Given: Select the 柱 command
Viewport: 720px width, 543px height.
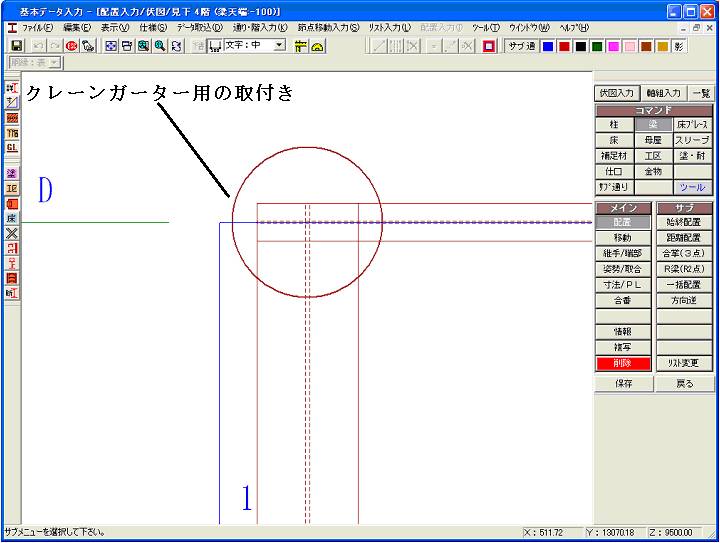Looking at the screenshot, I should (x=614, y=124).
